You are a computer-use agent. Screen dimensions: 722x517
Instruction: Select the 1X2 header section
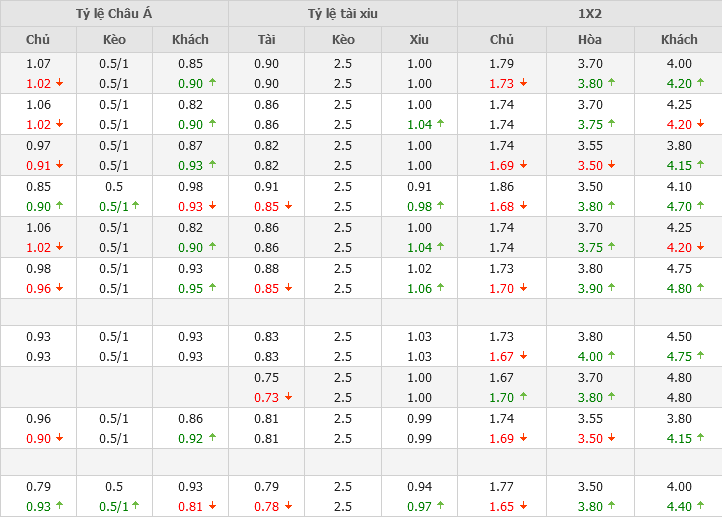click(589, 14)
